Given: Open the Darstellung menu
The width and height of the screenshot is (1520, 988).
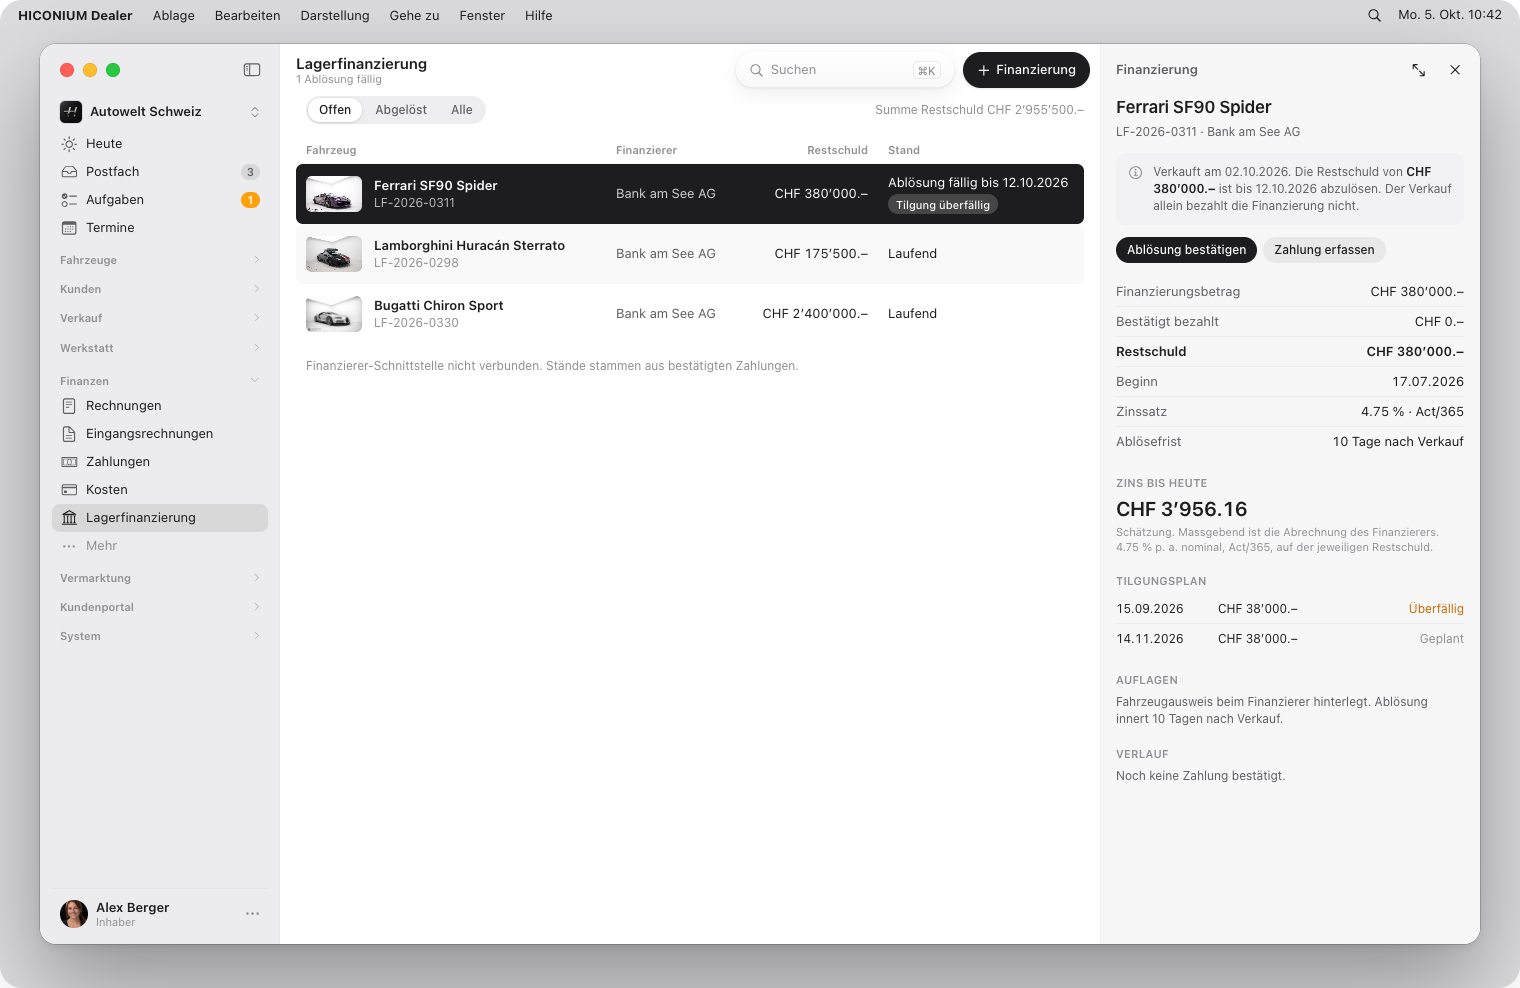Looking at the screenshot, I should tap(335, 15).
